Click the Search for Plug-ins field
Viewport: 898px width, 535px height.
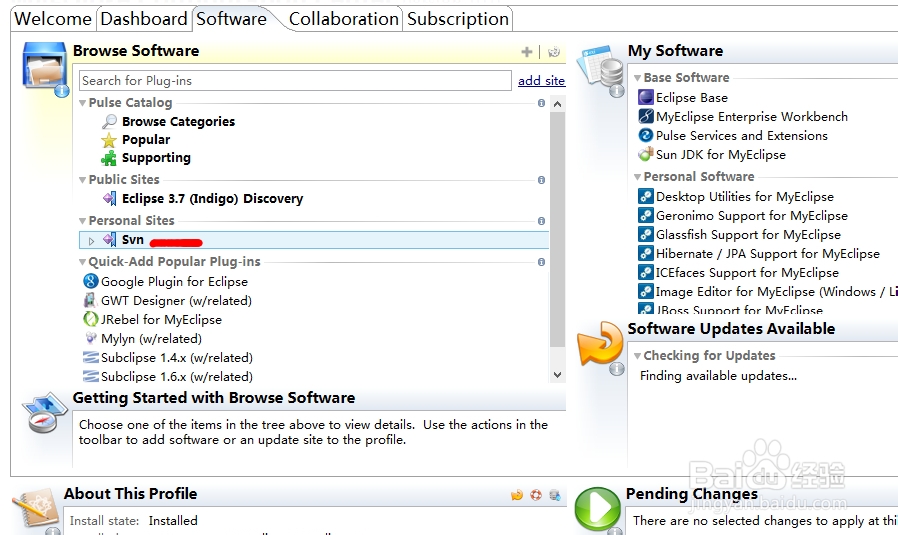pos(295,81)
